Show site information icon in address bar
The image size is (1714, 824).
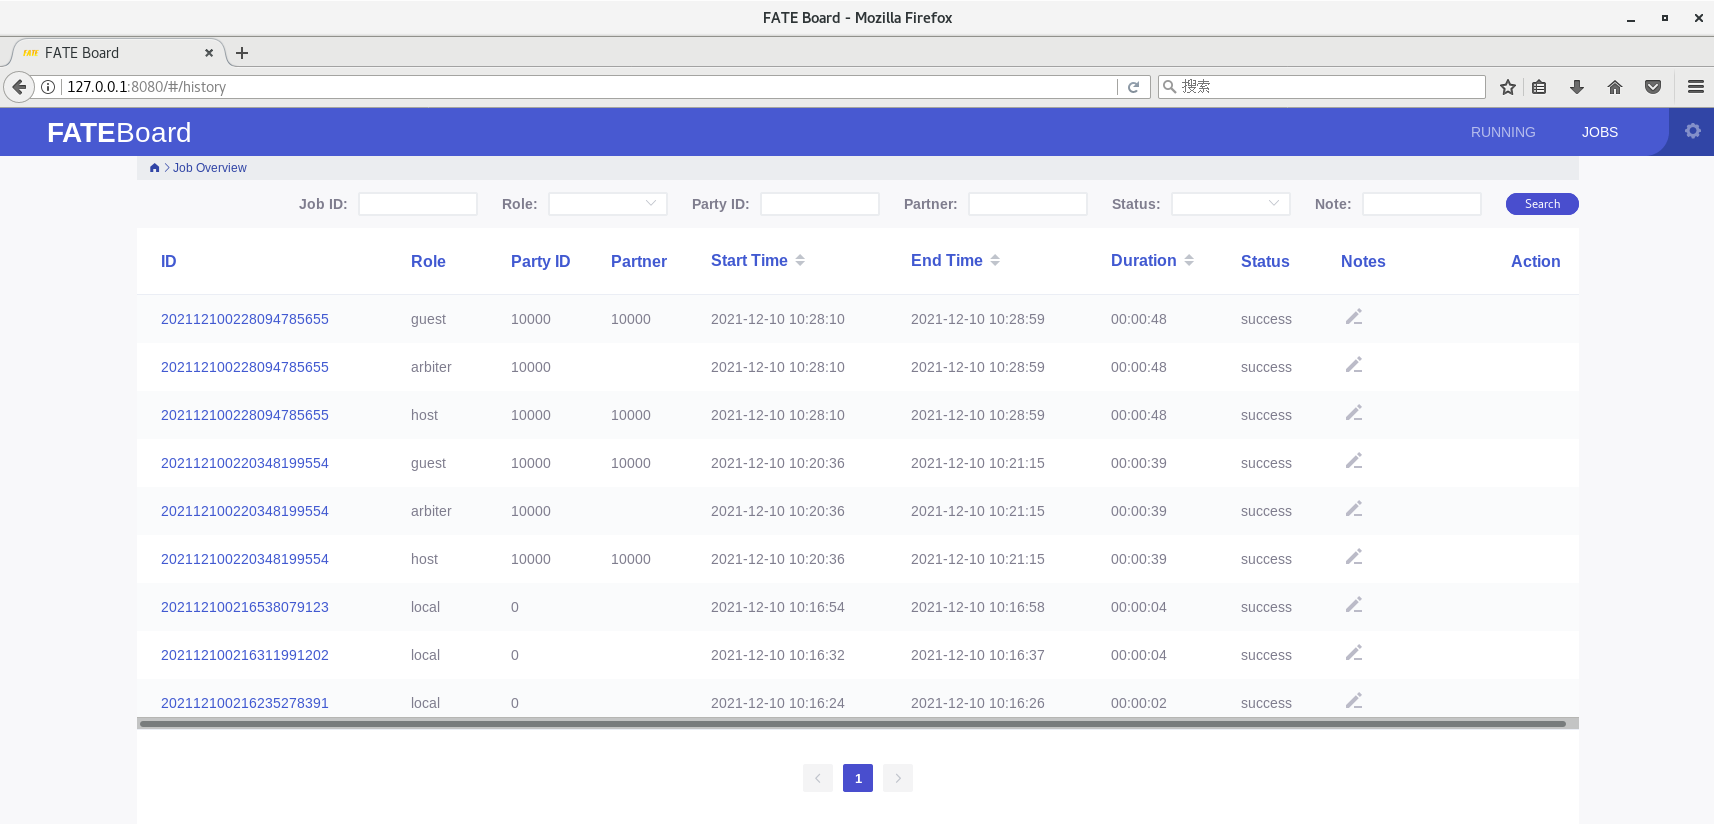(47, 87)
